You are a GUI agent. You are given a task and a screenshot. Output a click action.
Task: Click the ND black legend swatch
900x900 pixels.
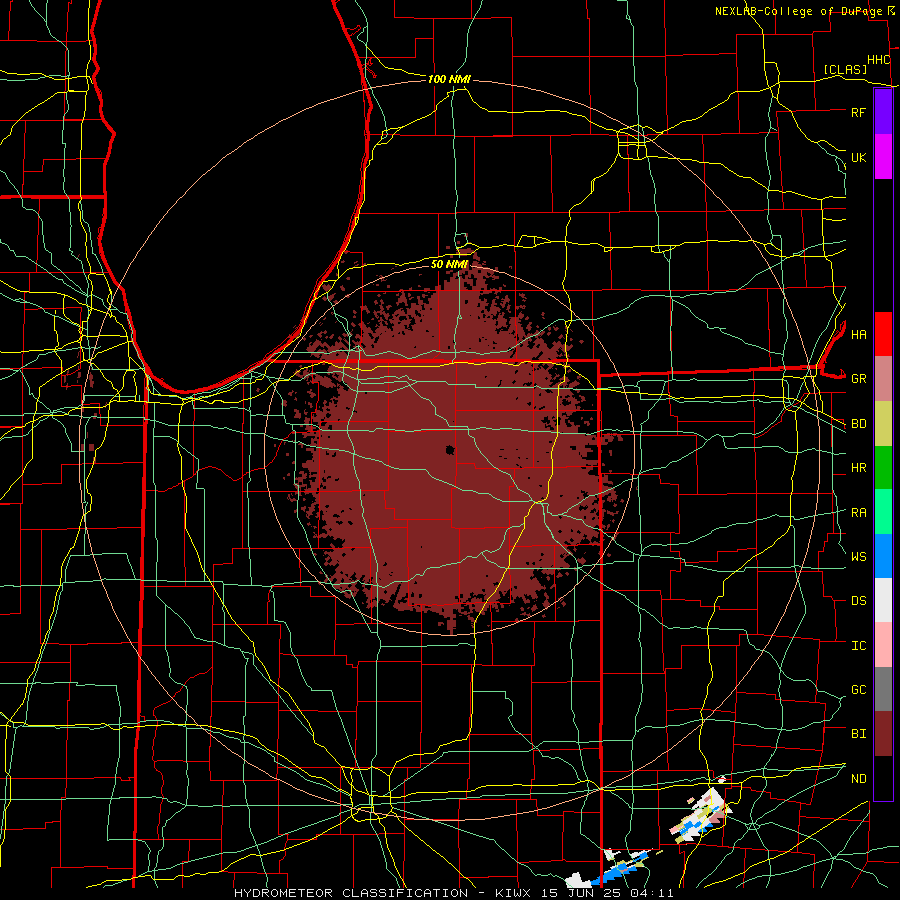(x=883, y=778)
